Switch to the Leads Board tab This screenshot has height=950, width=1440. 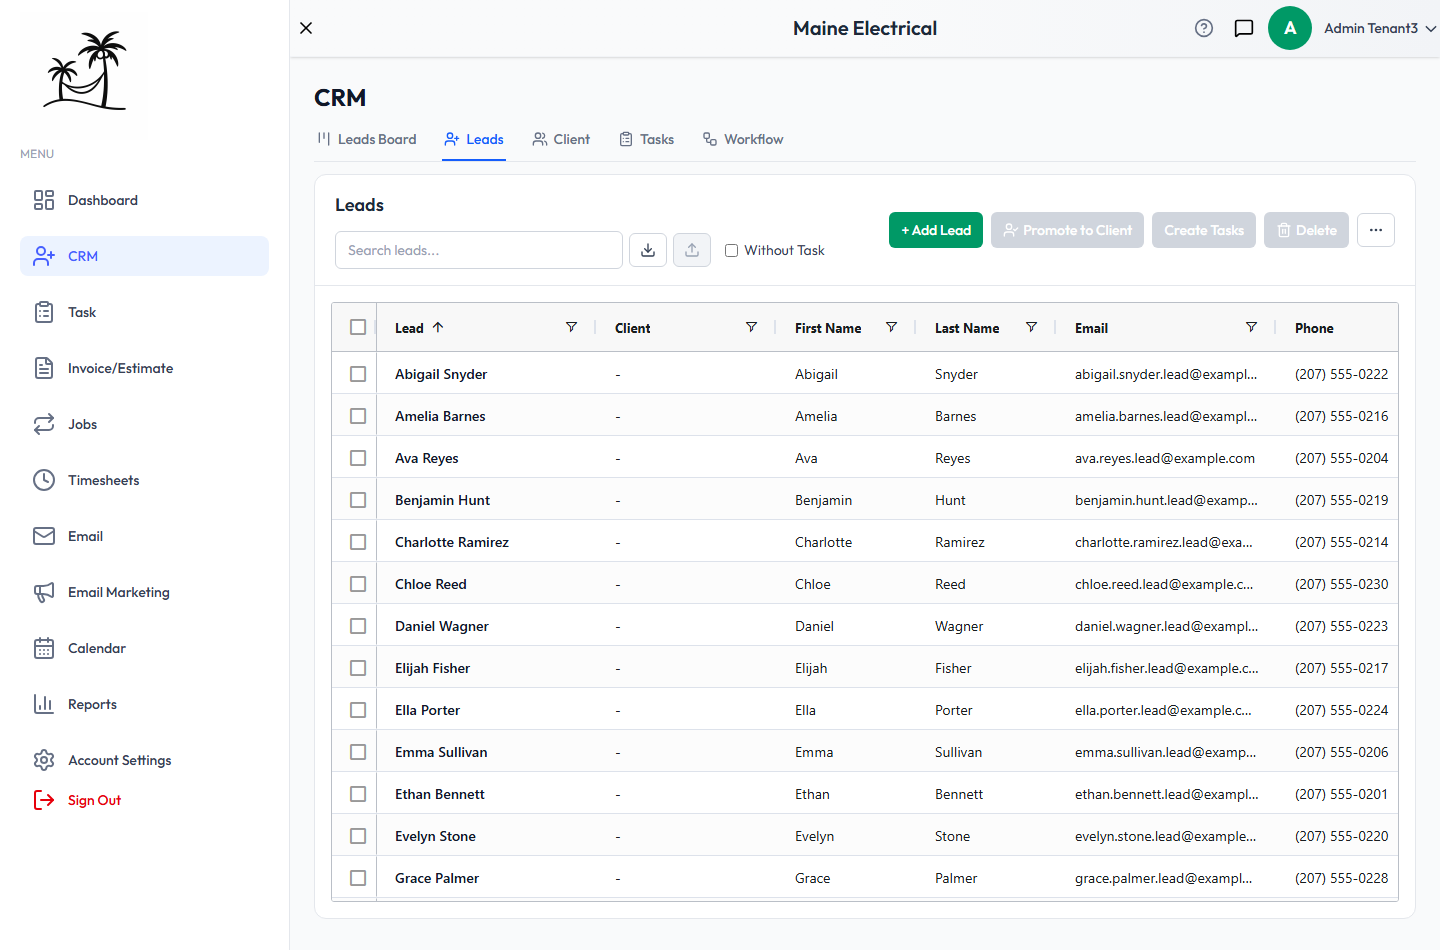(x=366, y=139)
